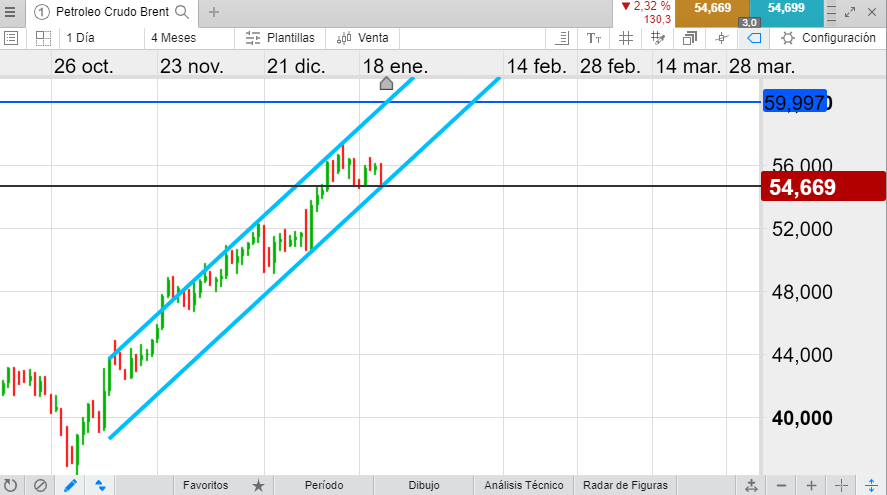Click the home marker on time axis
Screen dimensions: 887x495
pyautogui.click(x=386, y=84)
